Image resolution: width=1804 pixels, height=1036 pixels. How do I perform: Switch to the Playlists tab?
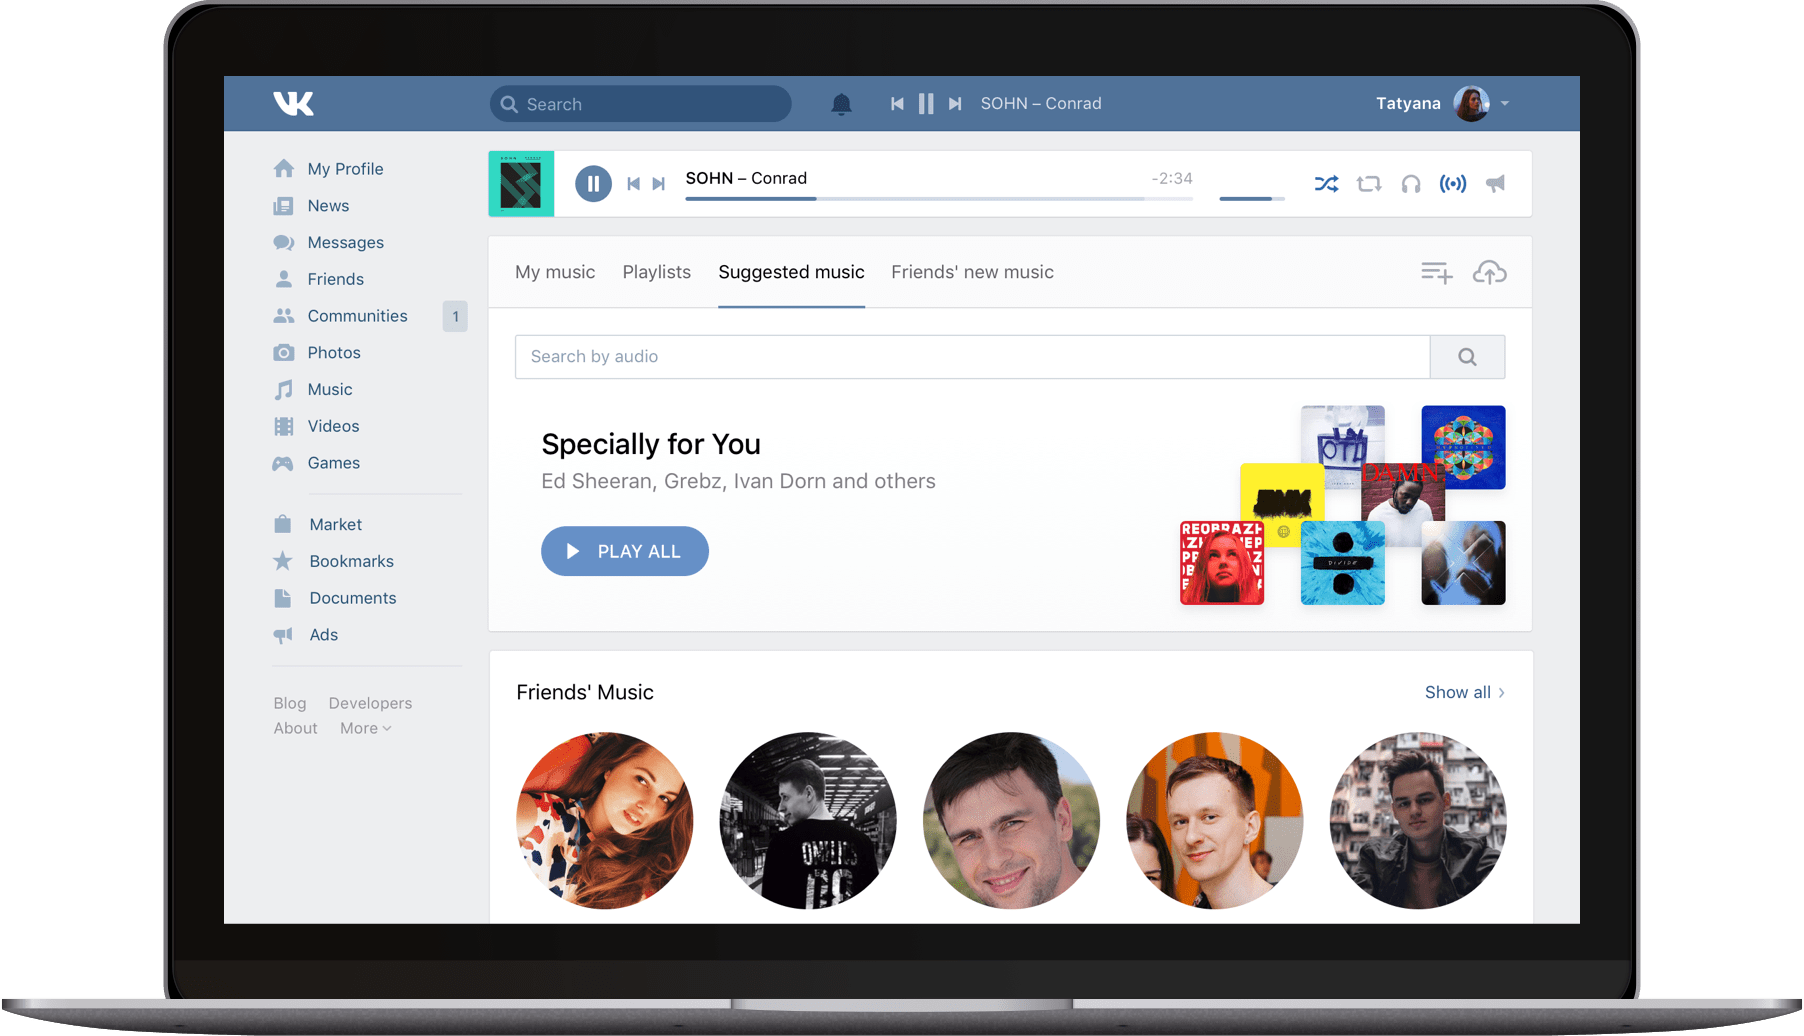pyautogui.click(x=656, y=272)
